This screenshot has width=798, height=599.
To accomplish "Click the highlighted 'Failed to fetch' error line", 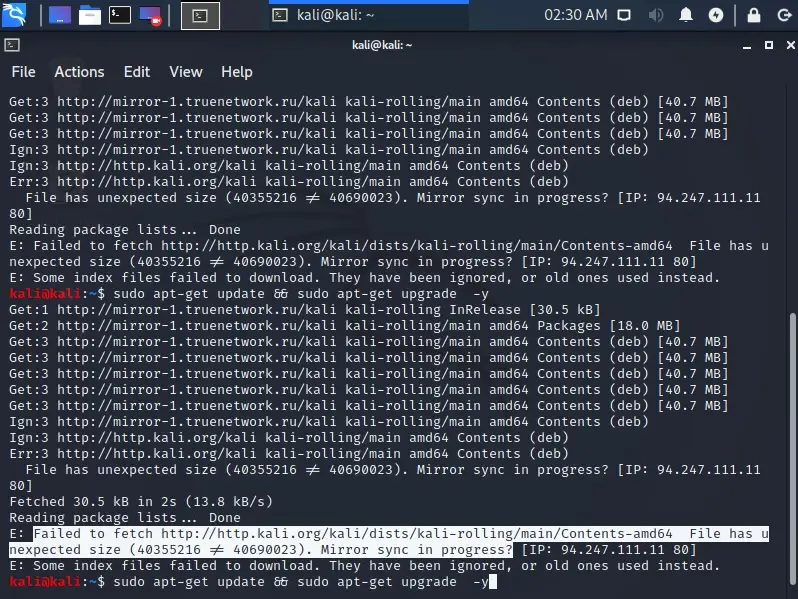I will pos(389,541).
